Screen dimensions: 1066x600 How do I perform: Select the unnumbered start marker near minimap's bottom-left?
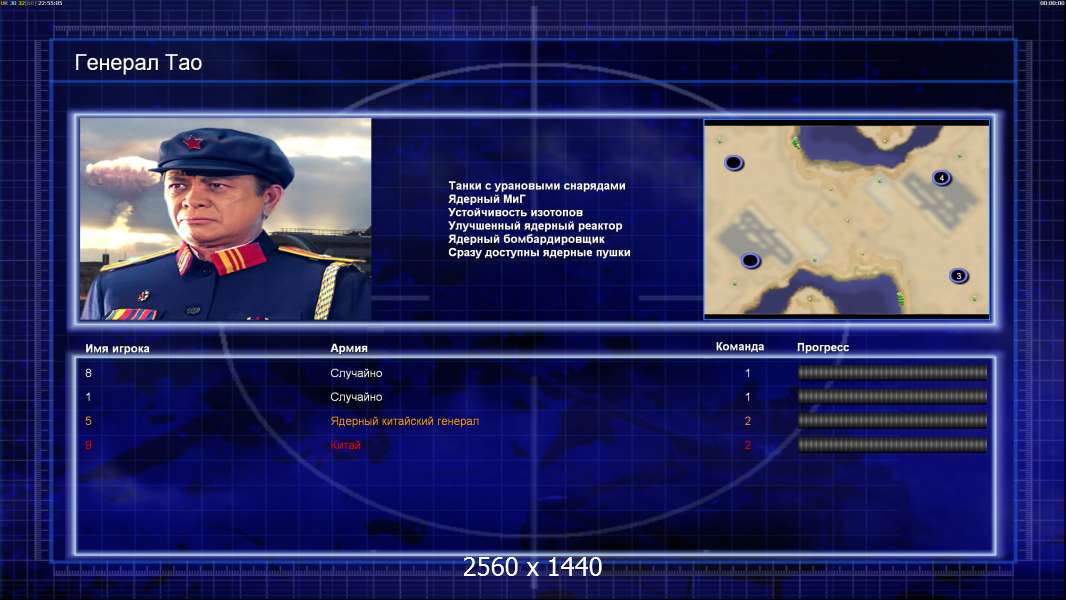[750, 260]
